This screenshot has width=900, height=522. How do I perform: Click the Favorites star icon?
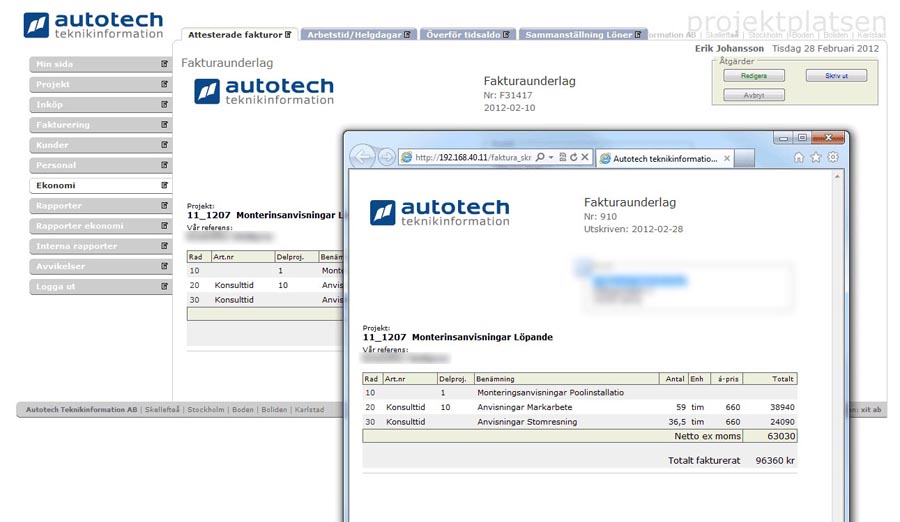[x=816, y=157]
